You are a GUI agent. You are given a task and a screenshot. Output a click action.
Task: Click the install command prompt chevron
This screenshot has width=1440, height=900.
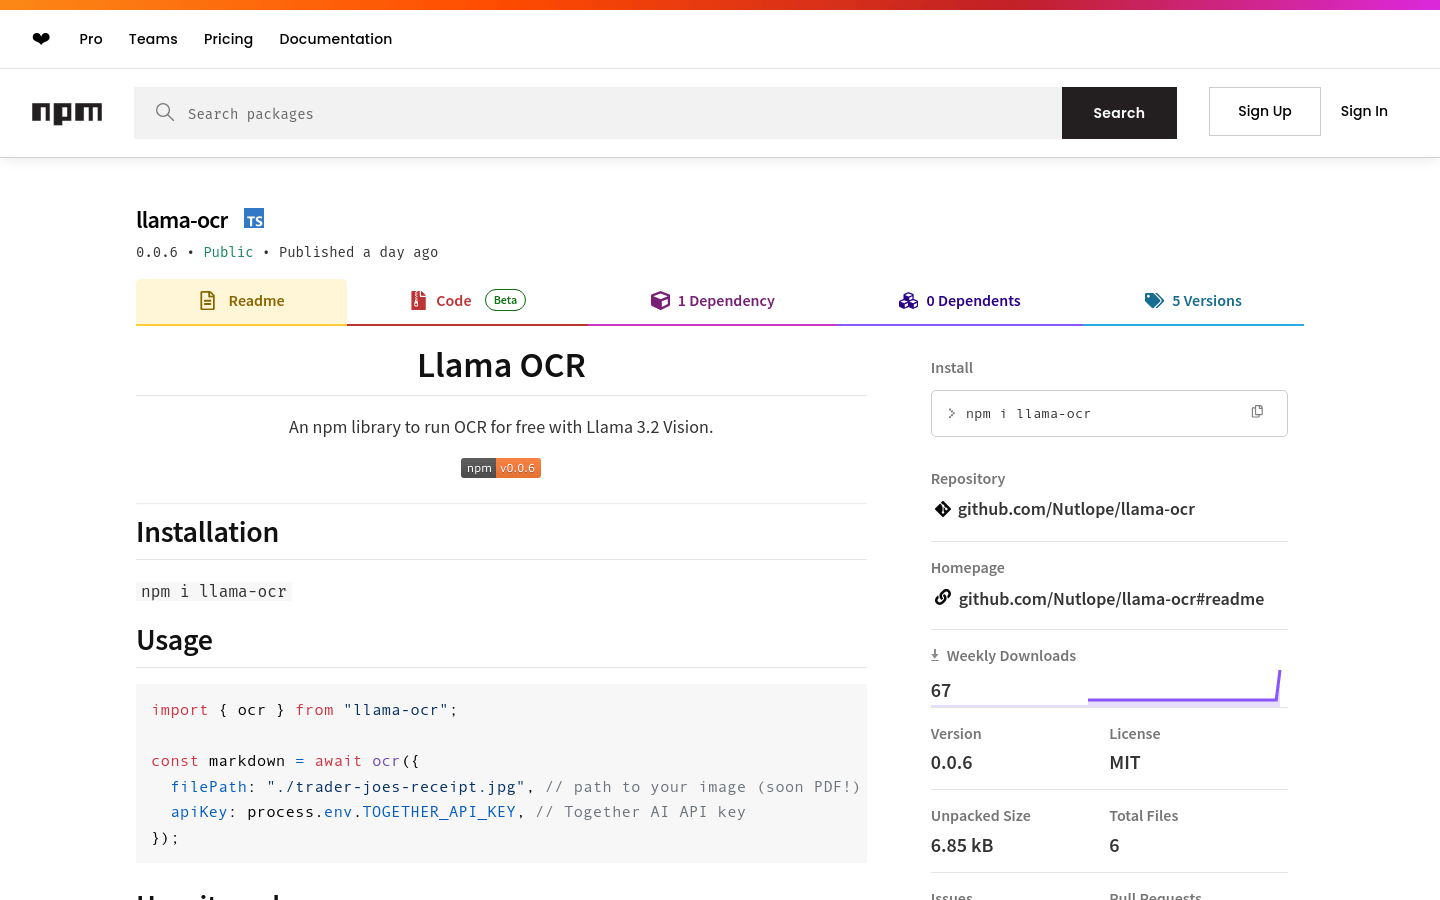951,413
